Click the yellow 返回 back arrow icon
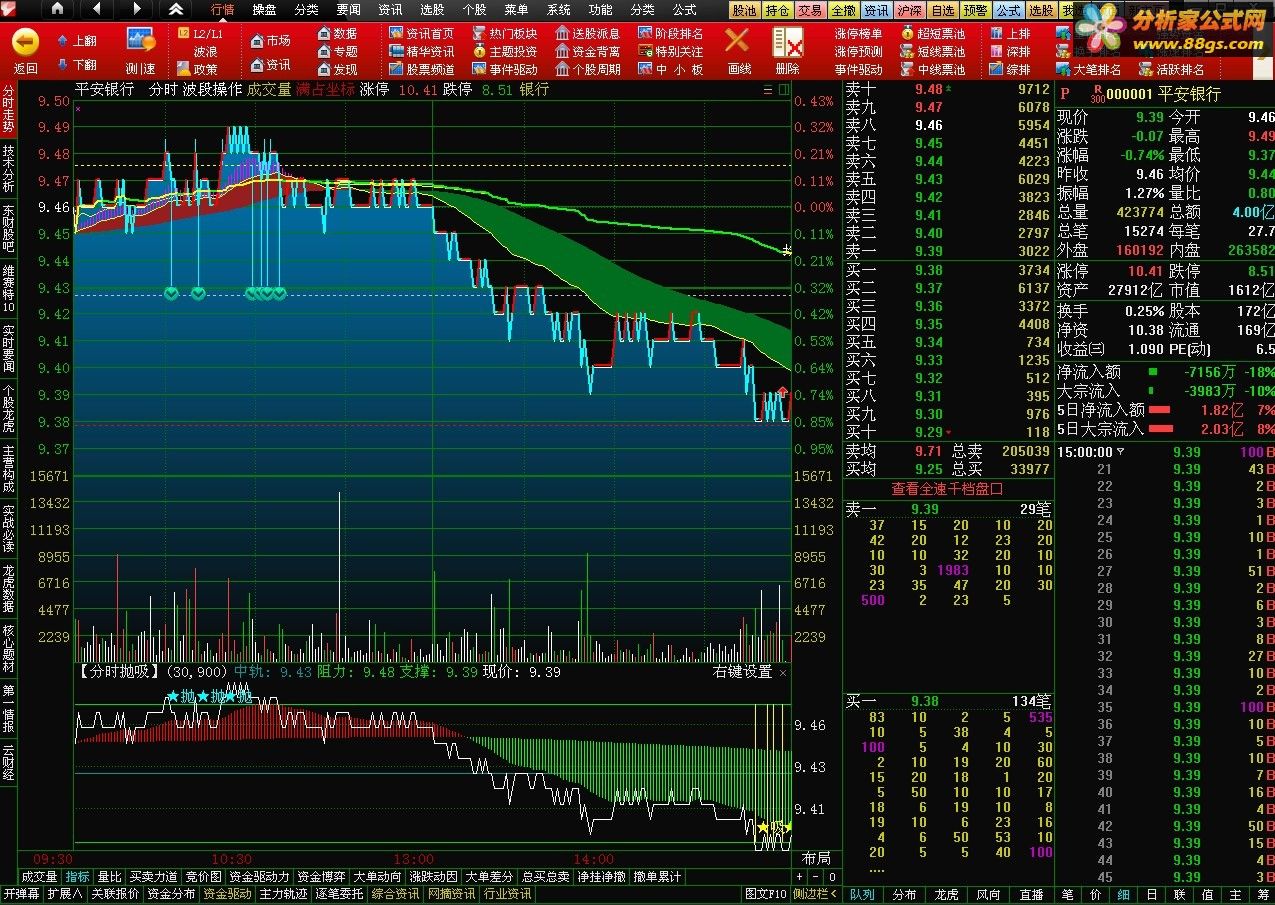This screenshot has width=1275, height=905. pos(25,42)
